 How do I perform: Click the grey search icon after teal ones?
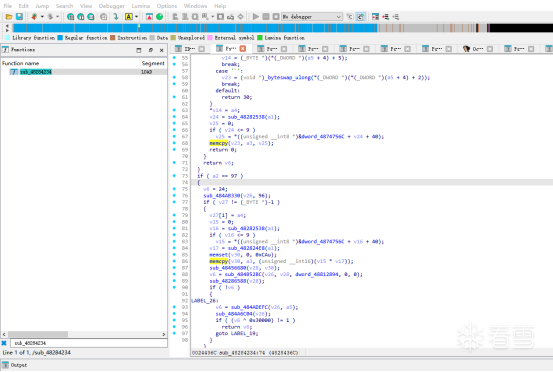pos(103,17)
